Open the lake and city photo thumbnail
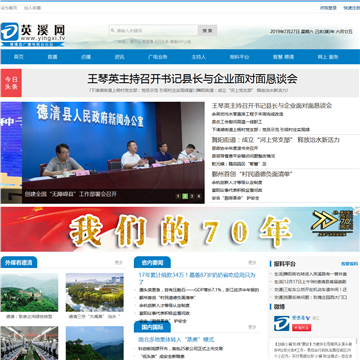The width and height of the screenshot is (360, 360). coord(95,293)
